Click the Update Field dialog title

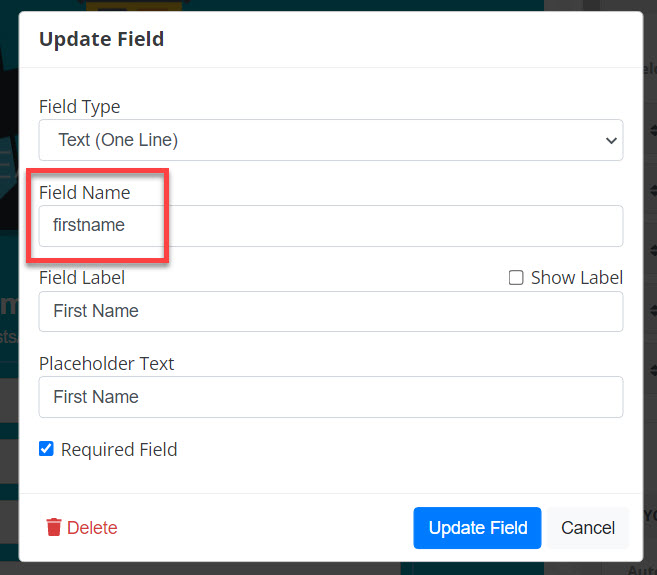(x=101, y=40)
